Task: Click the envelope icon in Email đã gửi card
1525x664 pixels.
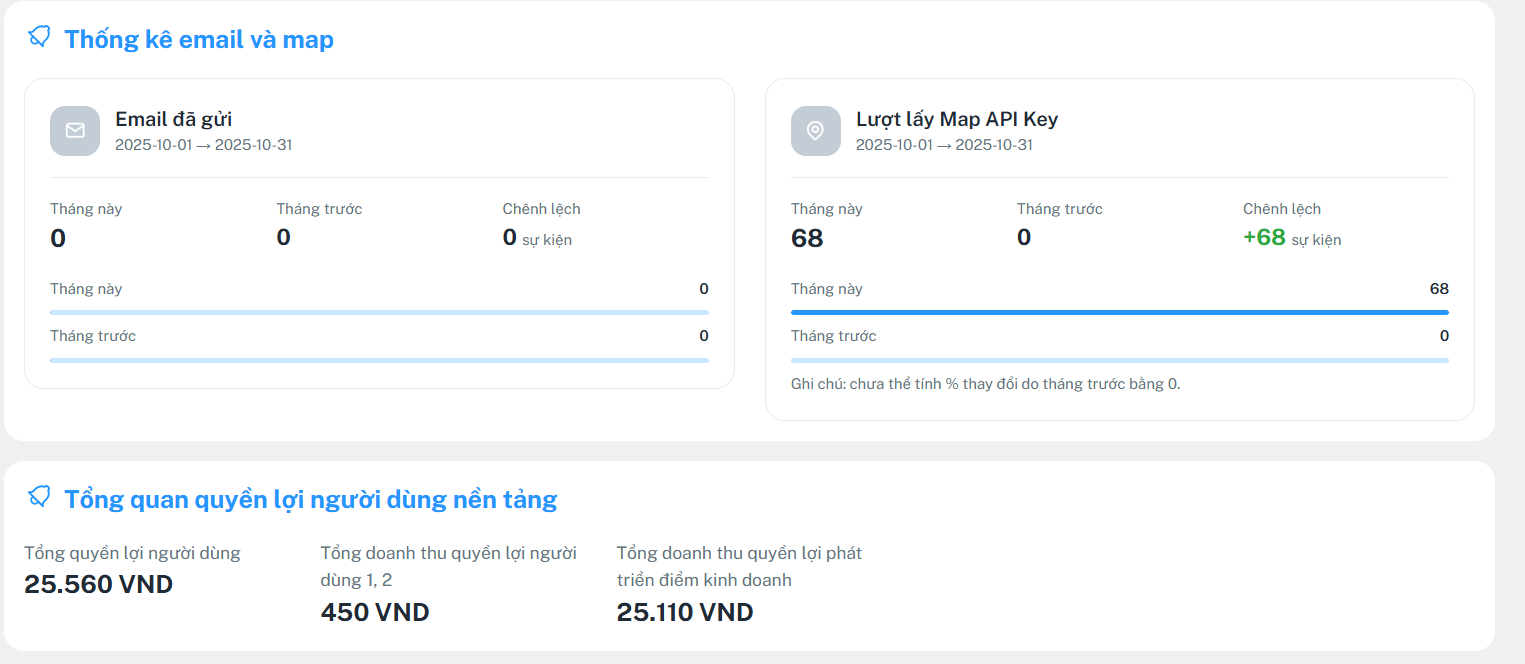Action: pos(75,131)
